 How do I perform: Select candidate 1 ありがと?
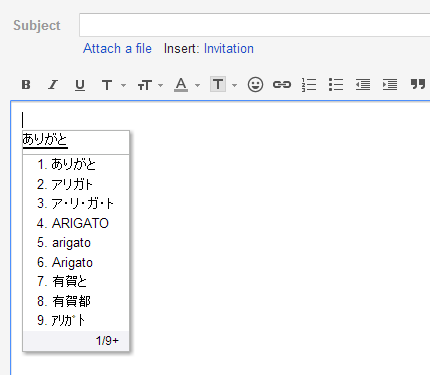coord(76,164)
